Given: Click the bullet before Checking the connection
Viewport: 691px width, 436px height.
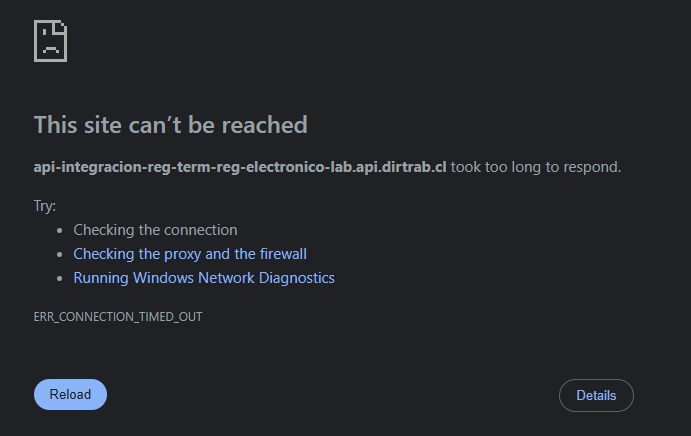Looking at the screenshot, I should 60,230.
